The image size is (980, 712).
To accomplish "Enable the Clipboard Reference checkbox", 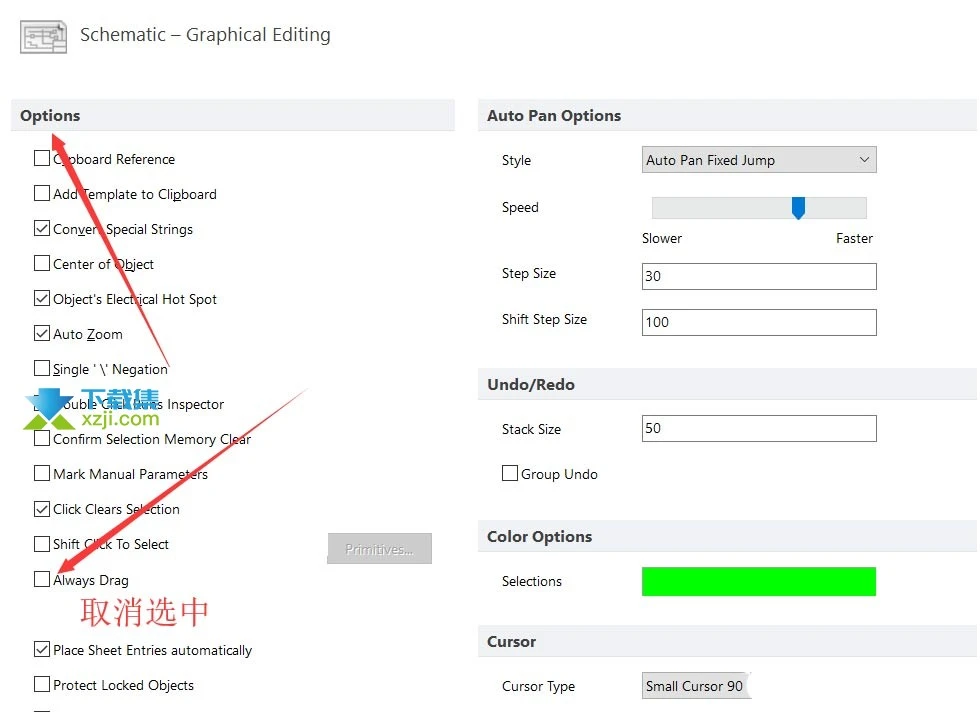I will click(42, 158).
